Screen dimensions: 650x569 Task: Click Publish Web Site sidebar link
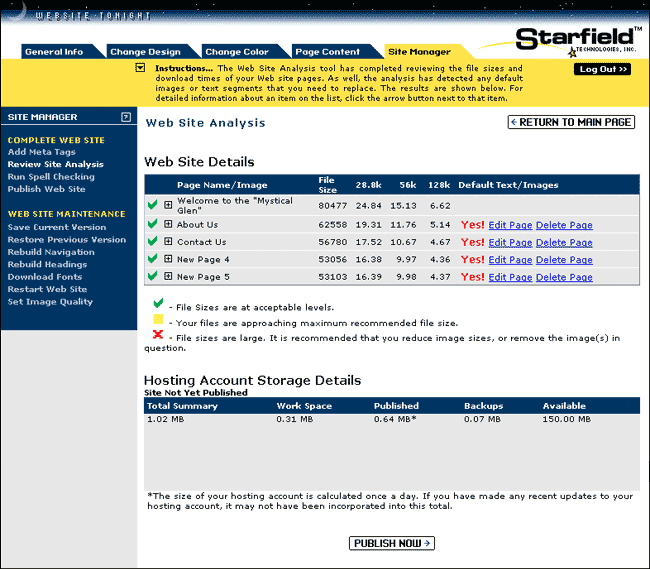46,189
